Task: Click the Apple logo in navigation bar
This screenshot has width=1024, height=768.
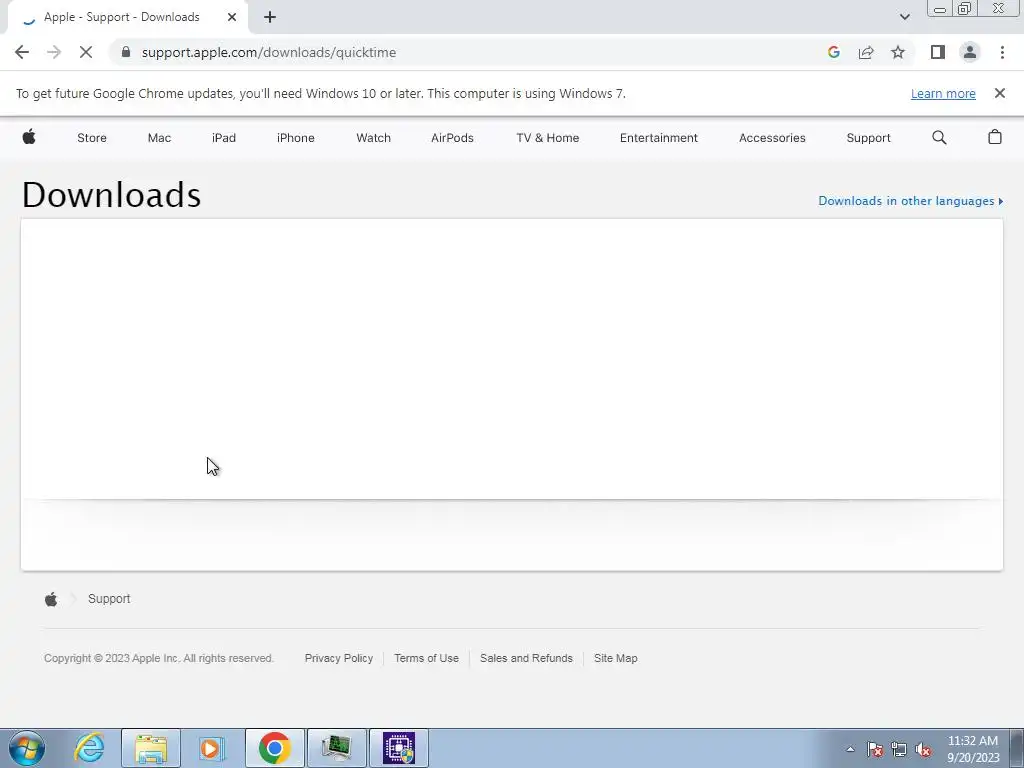Action: [29, 137]
